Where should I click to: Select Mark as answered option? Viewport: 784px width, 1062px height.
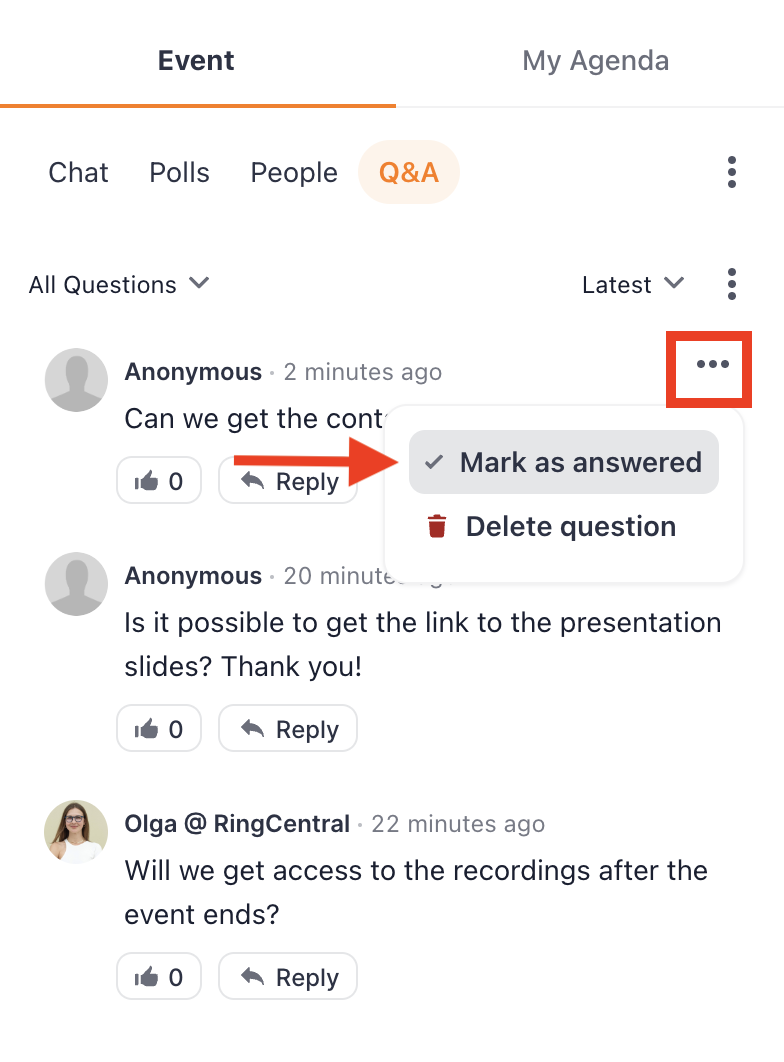[x=563, y=462]
